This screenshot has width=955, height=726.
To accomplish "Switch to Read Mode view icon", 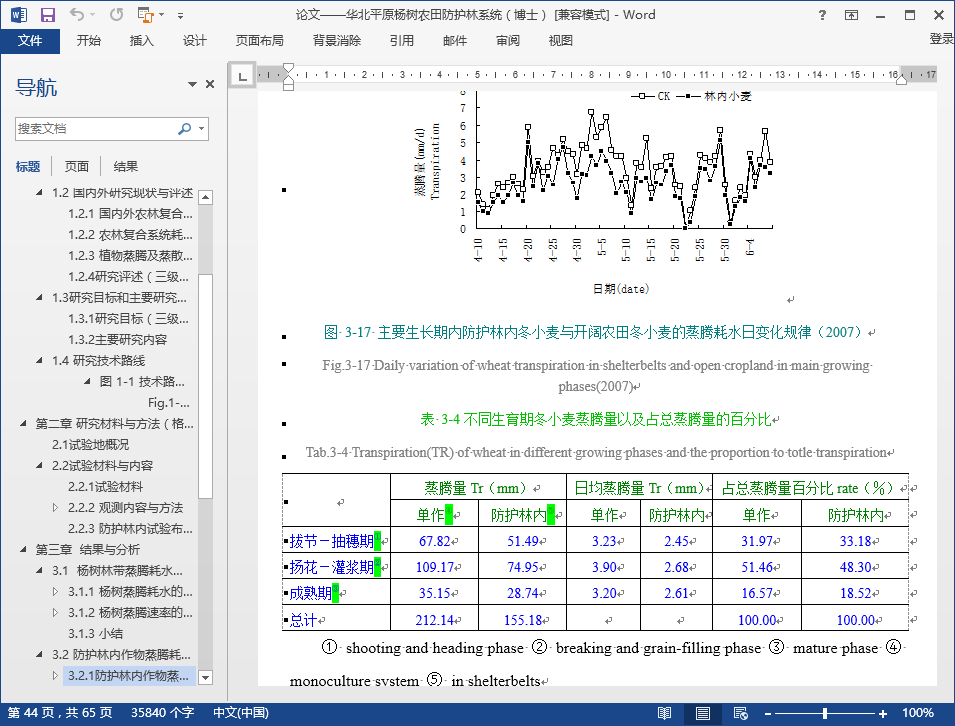I will pyautogui.click(x=664, y=713).
